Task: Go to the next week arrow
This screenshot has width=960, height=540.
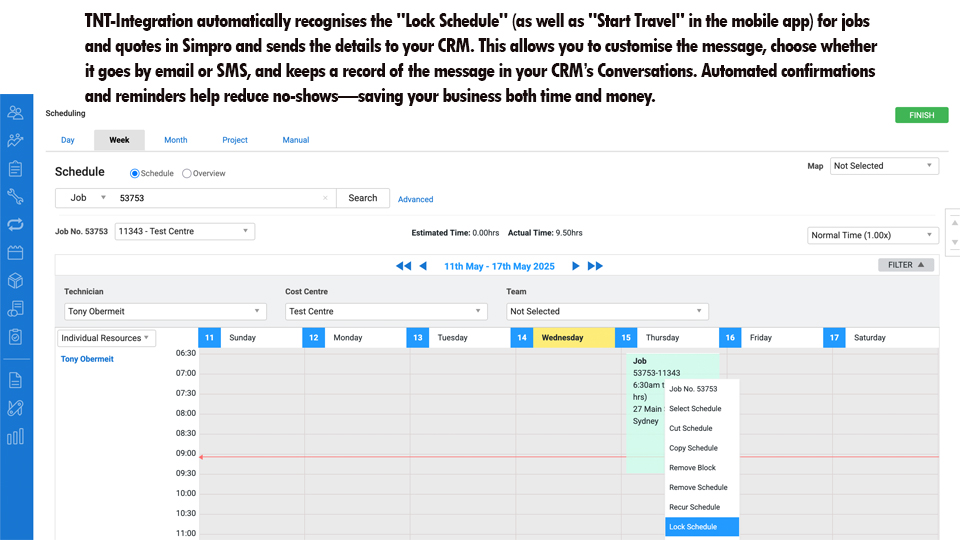Action: tap(576, 266)
